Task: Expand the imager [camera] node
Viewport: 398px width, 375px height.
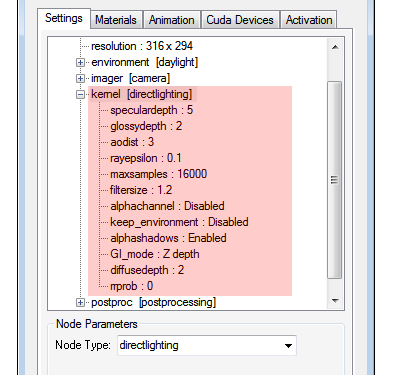Action: (x=80, y=78)
